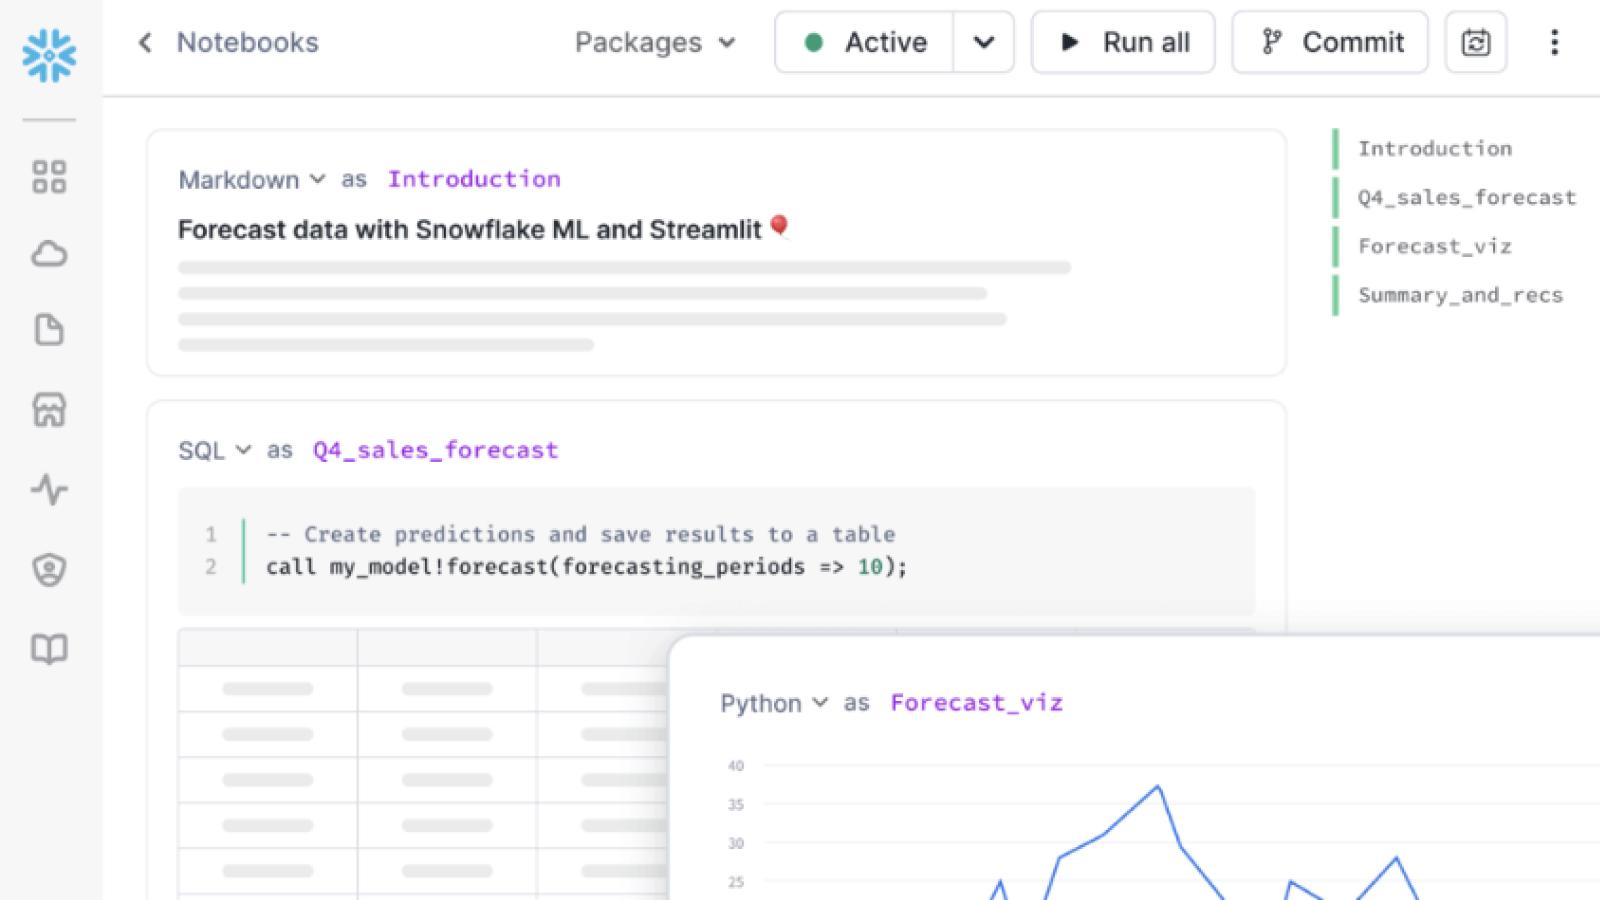Screen dimensions: 1600x900
Task: Click the Run all button
Action: point(1123,42)
